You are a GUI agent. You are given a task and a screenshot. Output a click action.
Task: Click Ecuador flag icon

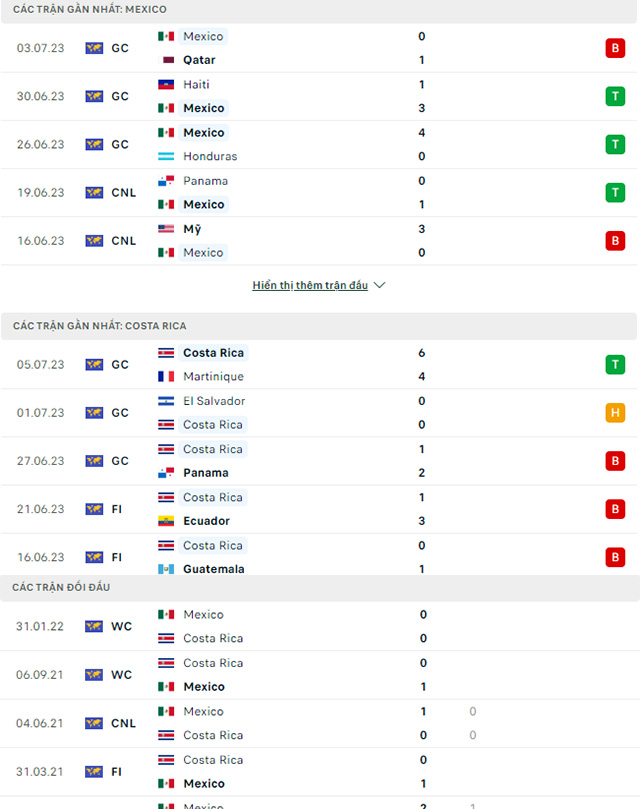click(x=166, y=521)
